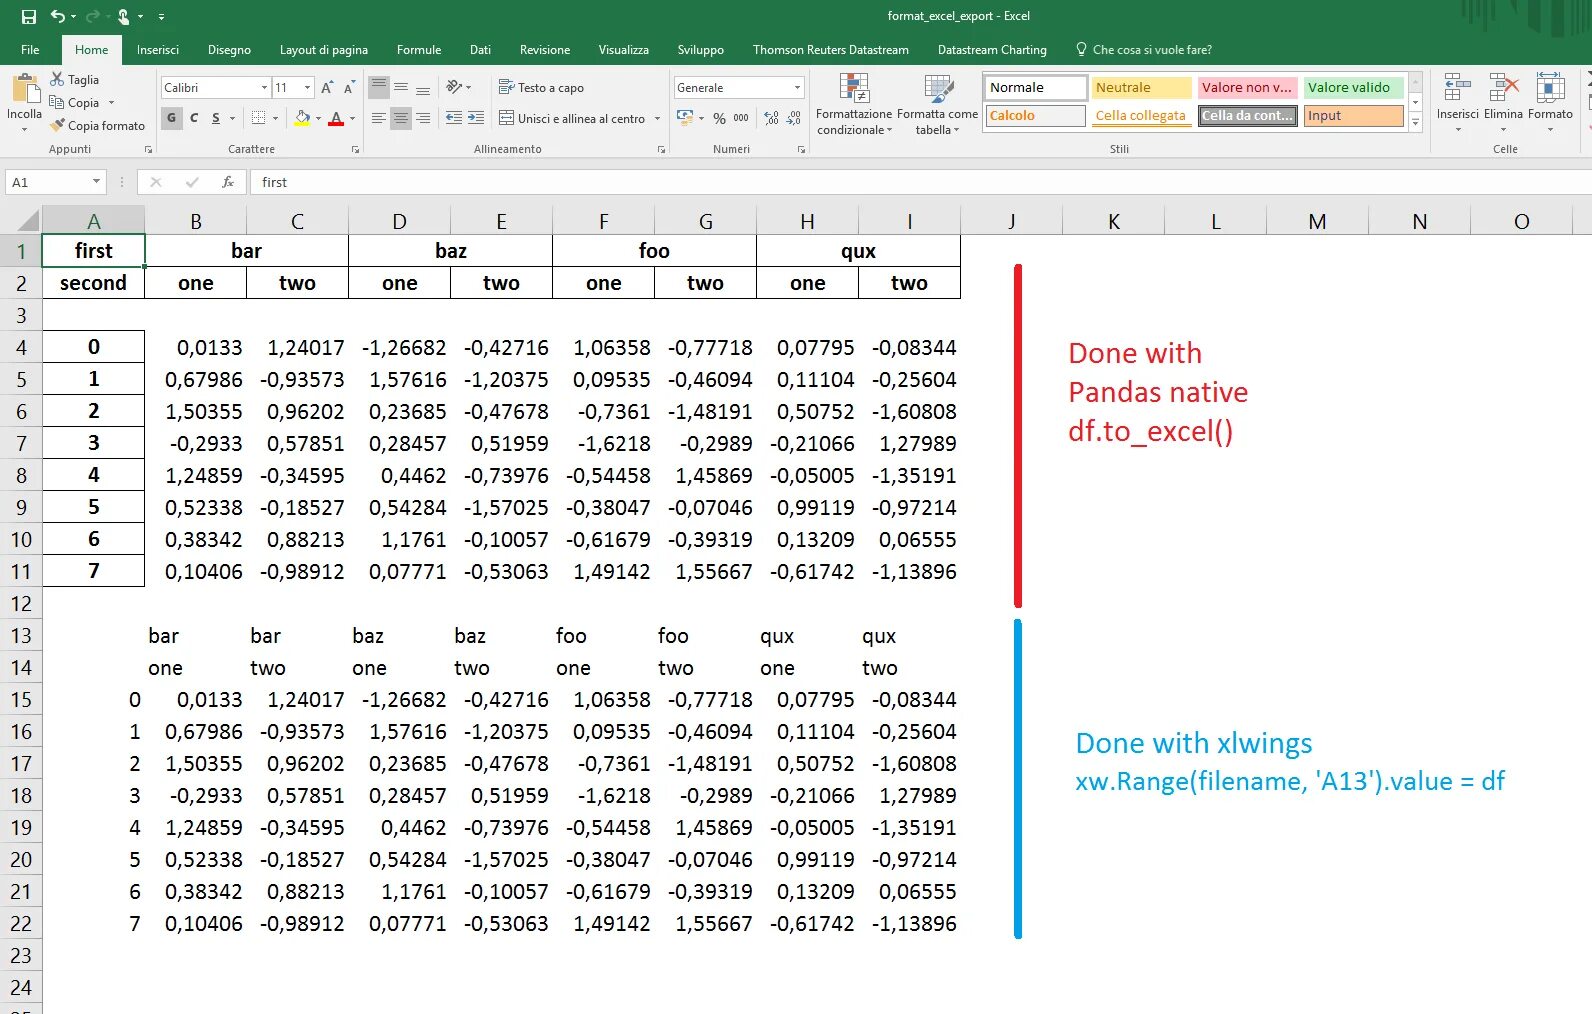1592x1014 pixels.
Task: Decrease font size with the small A
Action: (x=348, y=88)
